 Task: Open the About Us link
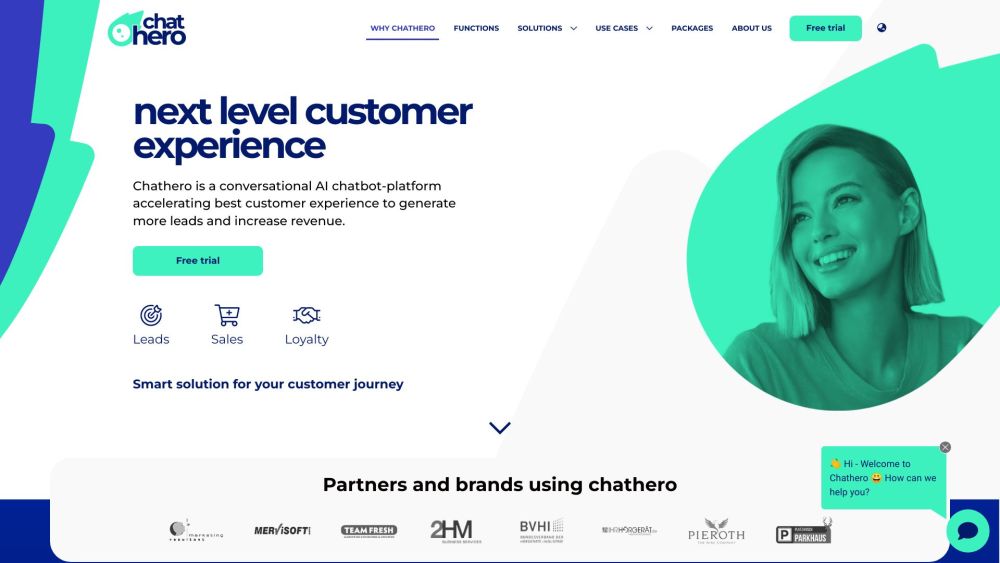751,28
